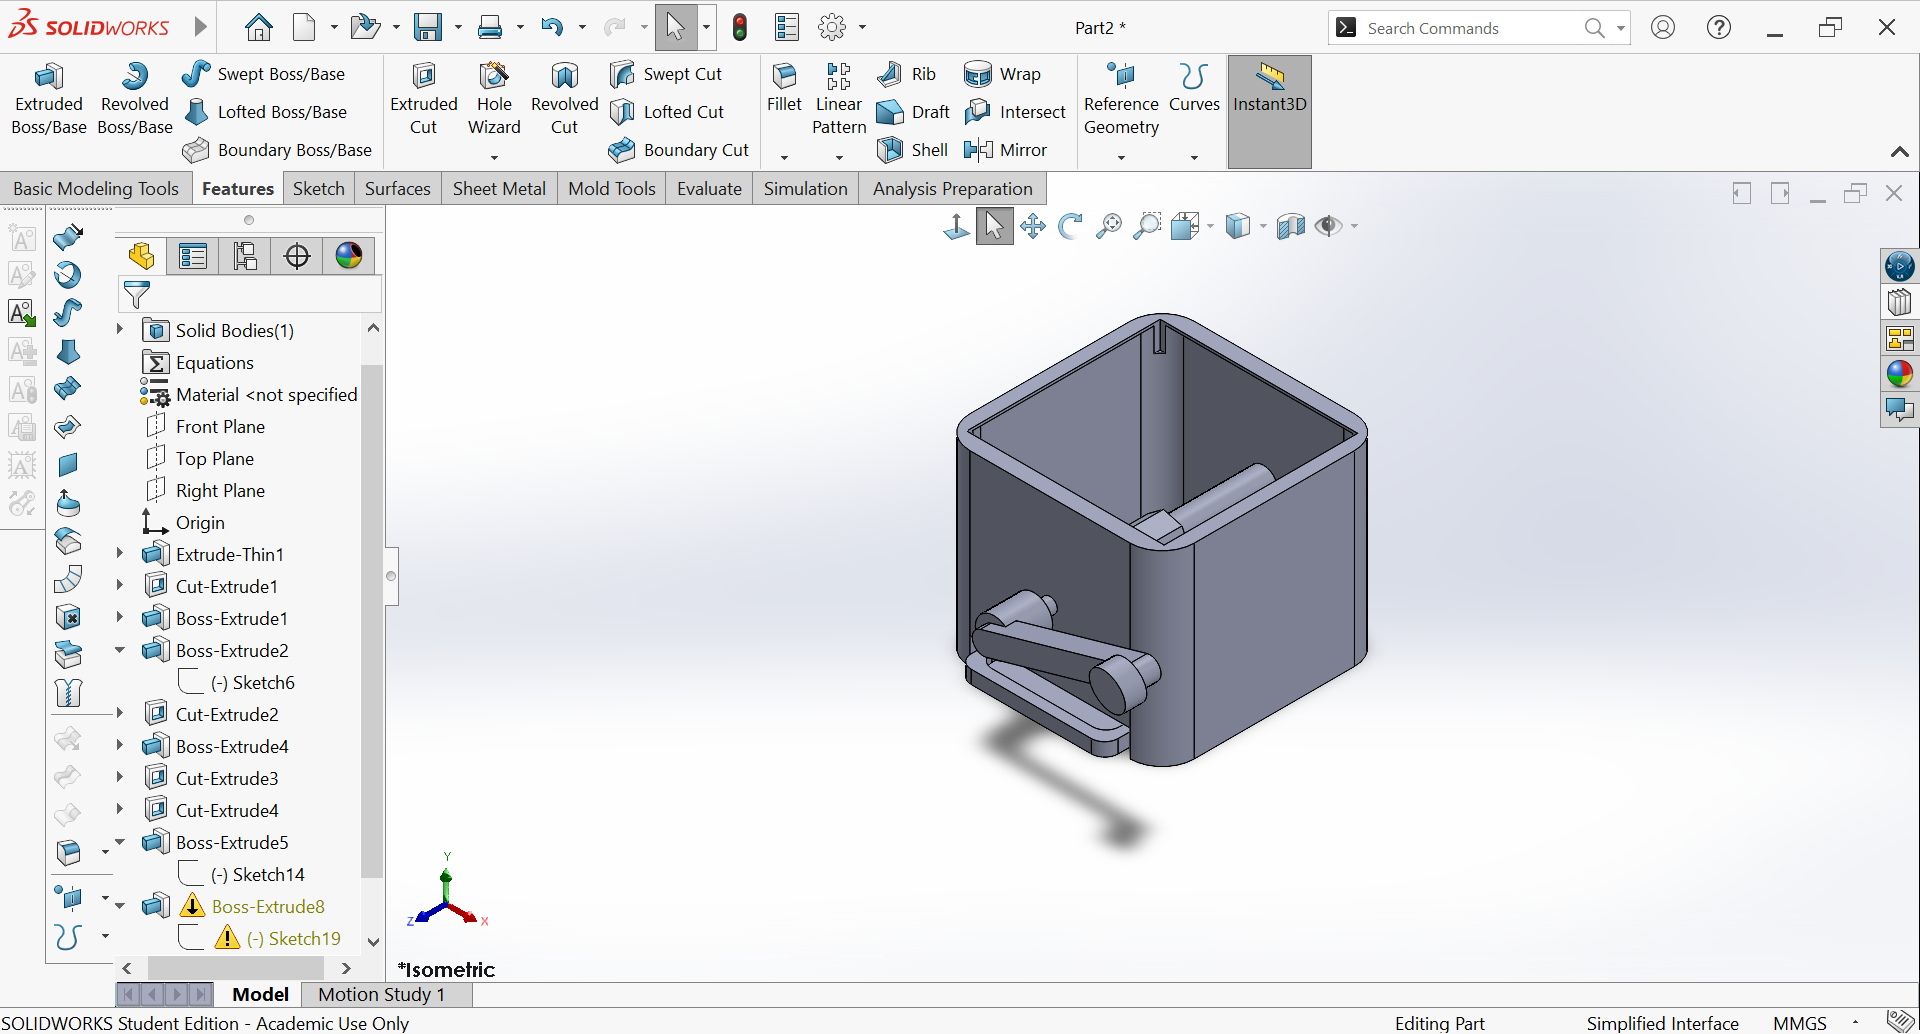
Task: Click the Draft feature
Action: (x=912, y=112)
